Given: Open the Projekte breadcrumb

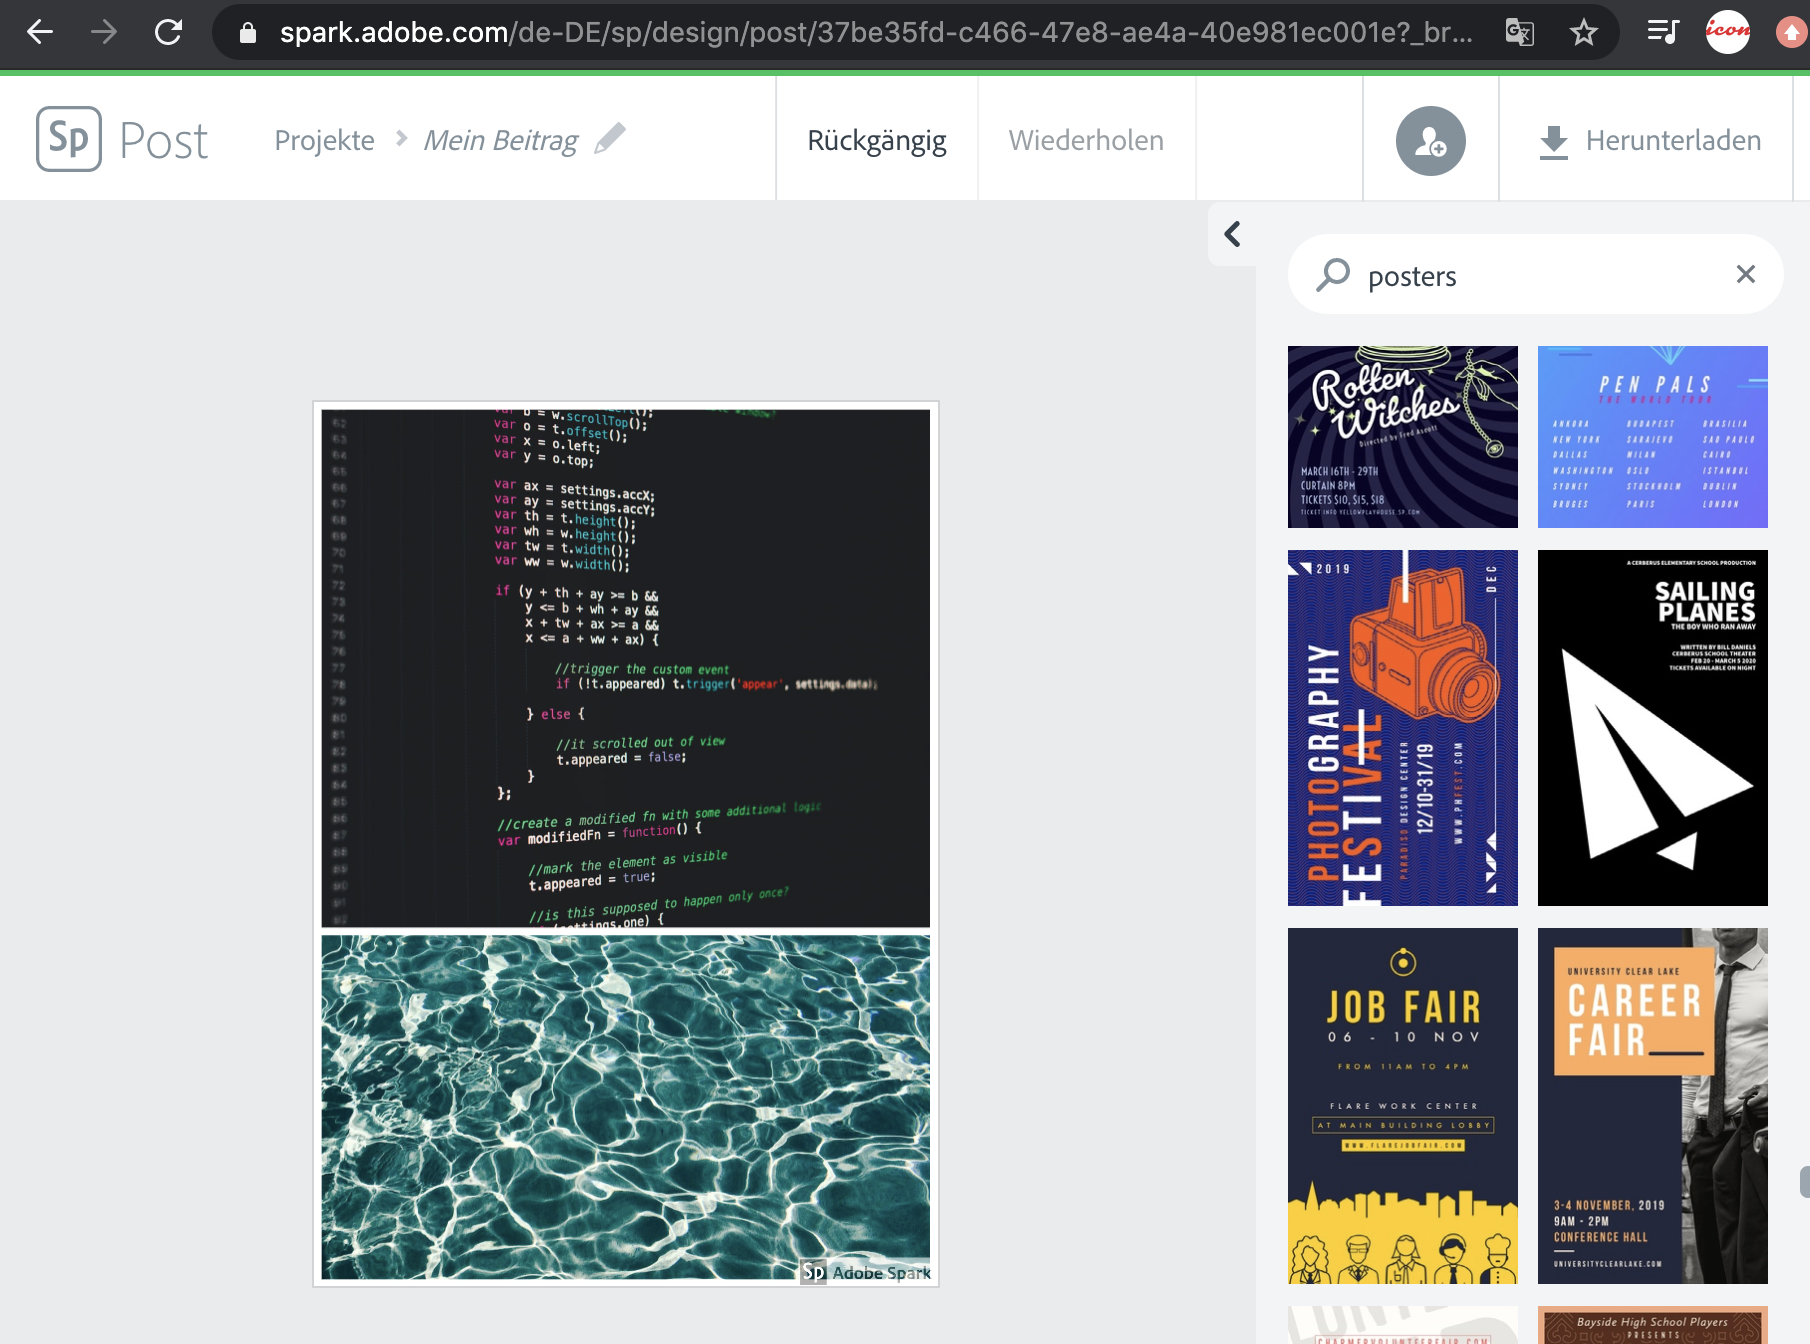Looking at the screenshot, I should (x=324, y=140).
